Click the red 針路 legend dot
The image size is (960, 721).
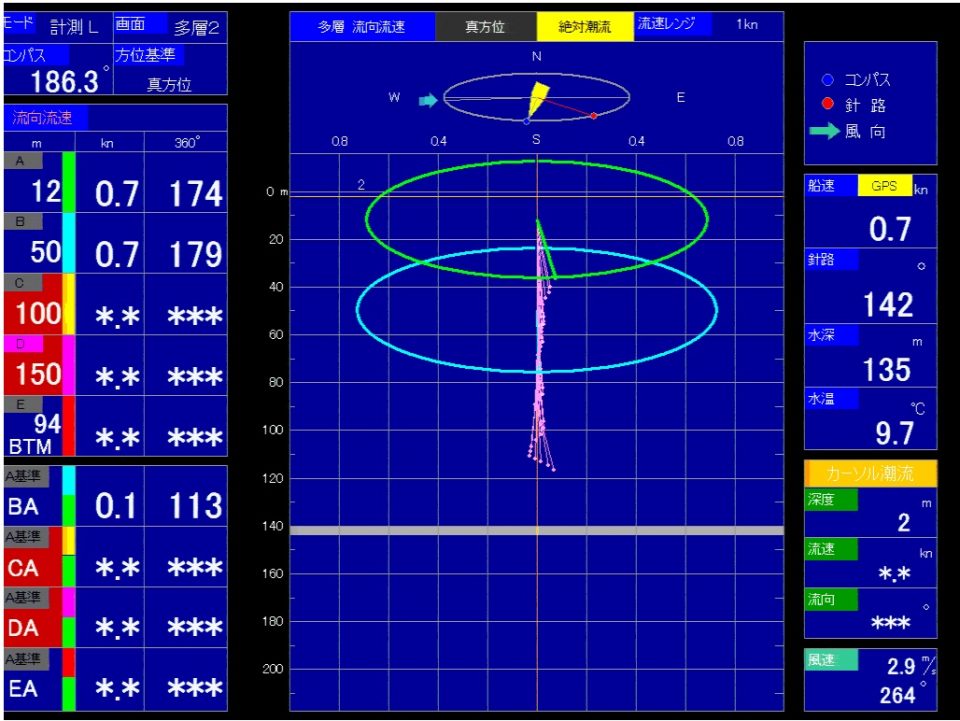[x=826, y=105]
